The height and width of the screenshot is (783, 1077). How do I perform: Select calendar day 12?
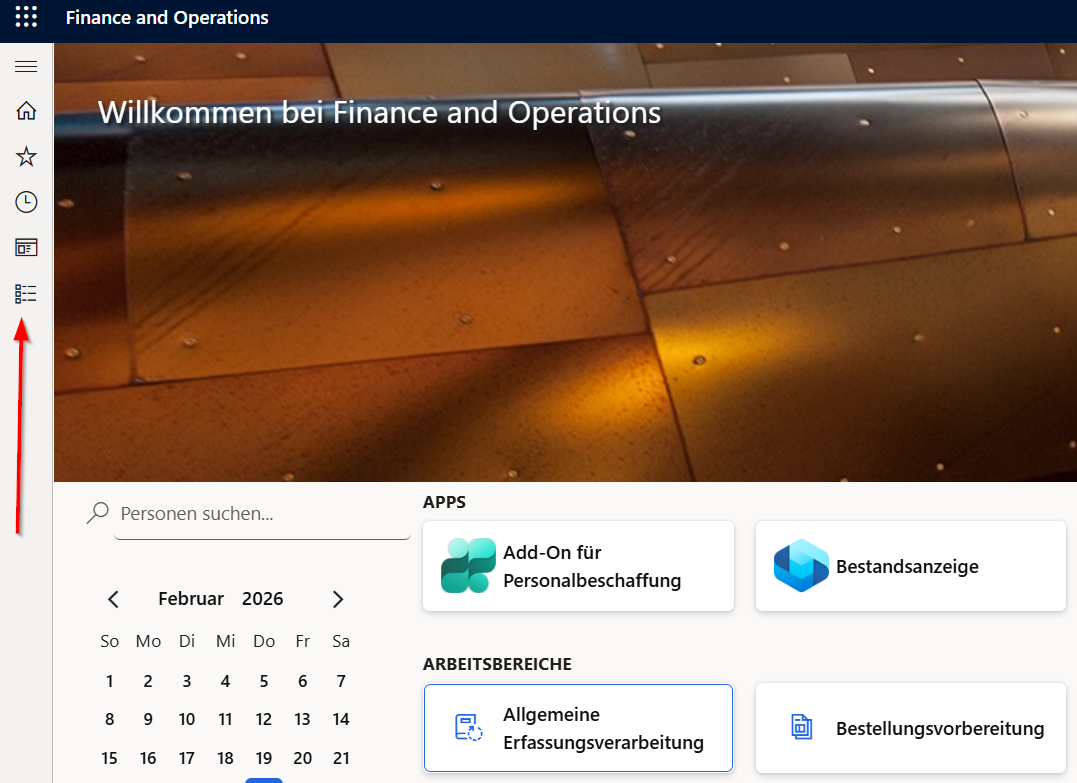pyautogui.click(x=264, y=719)
